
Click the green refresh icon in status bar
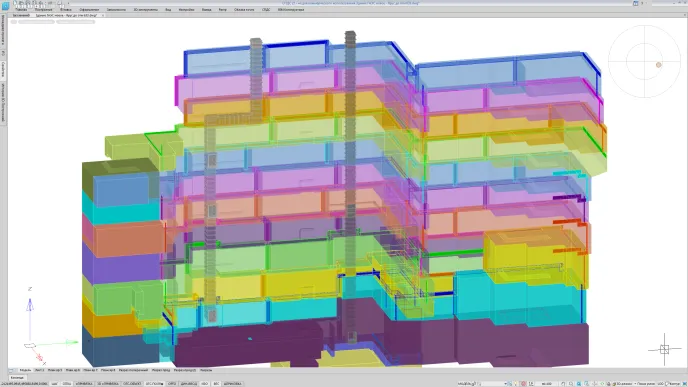coord(602,384)
